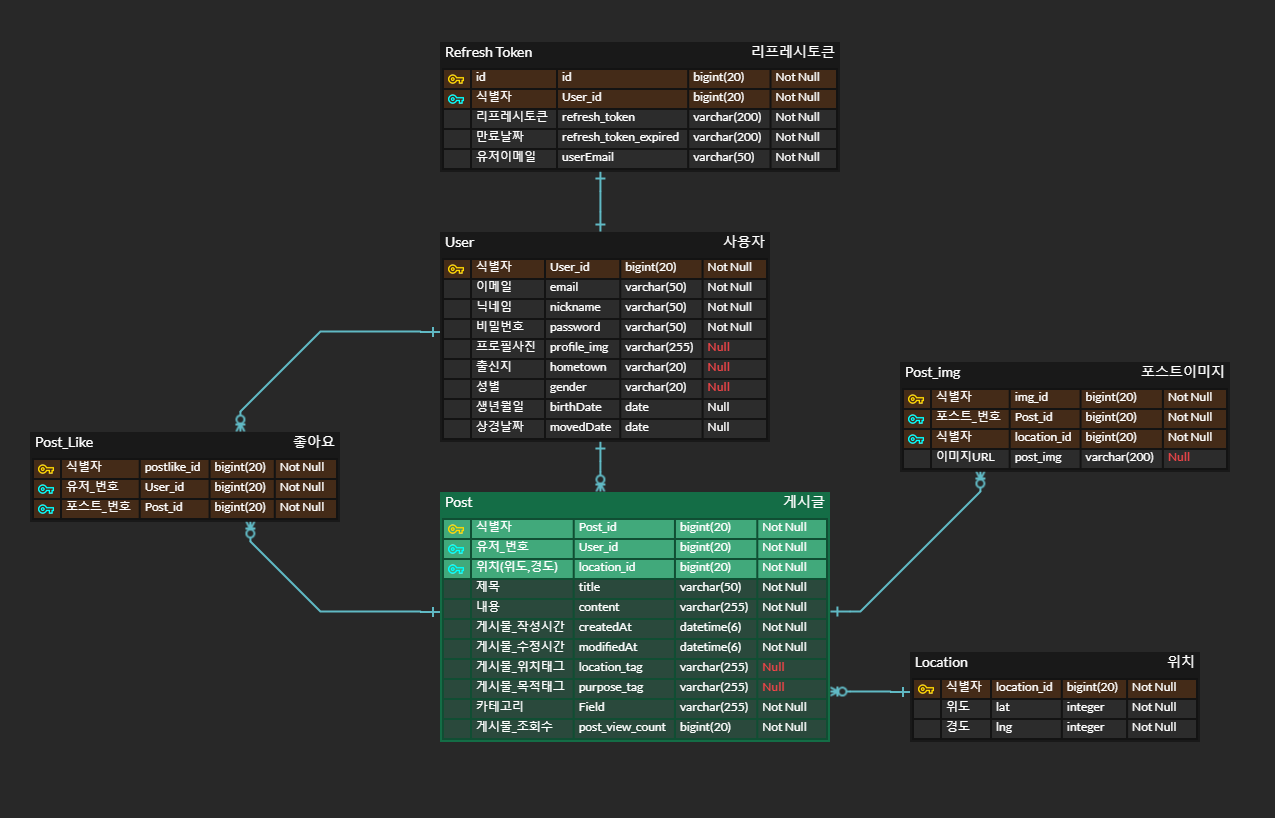Select the primary key icon in User table

[456, 268]
